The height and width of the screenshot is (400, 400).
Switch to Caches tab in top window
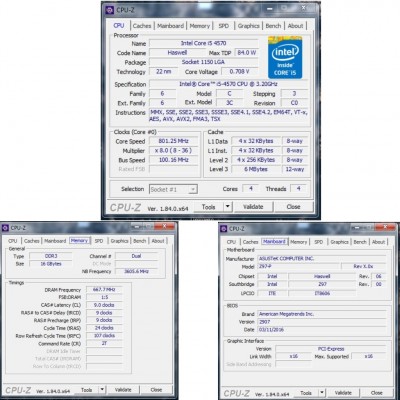coord(142,26)
